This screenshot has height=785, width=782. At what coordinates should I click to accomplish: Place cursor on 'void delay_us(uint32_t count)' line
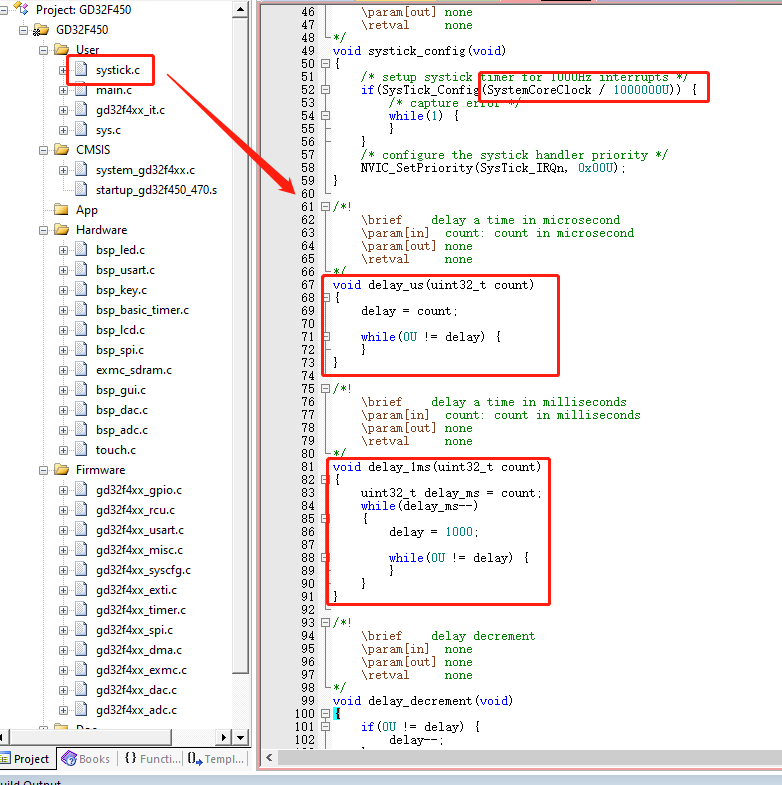(x=433, y=285)
